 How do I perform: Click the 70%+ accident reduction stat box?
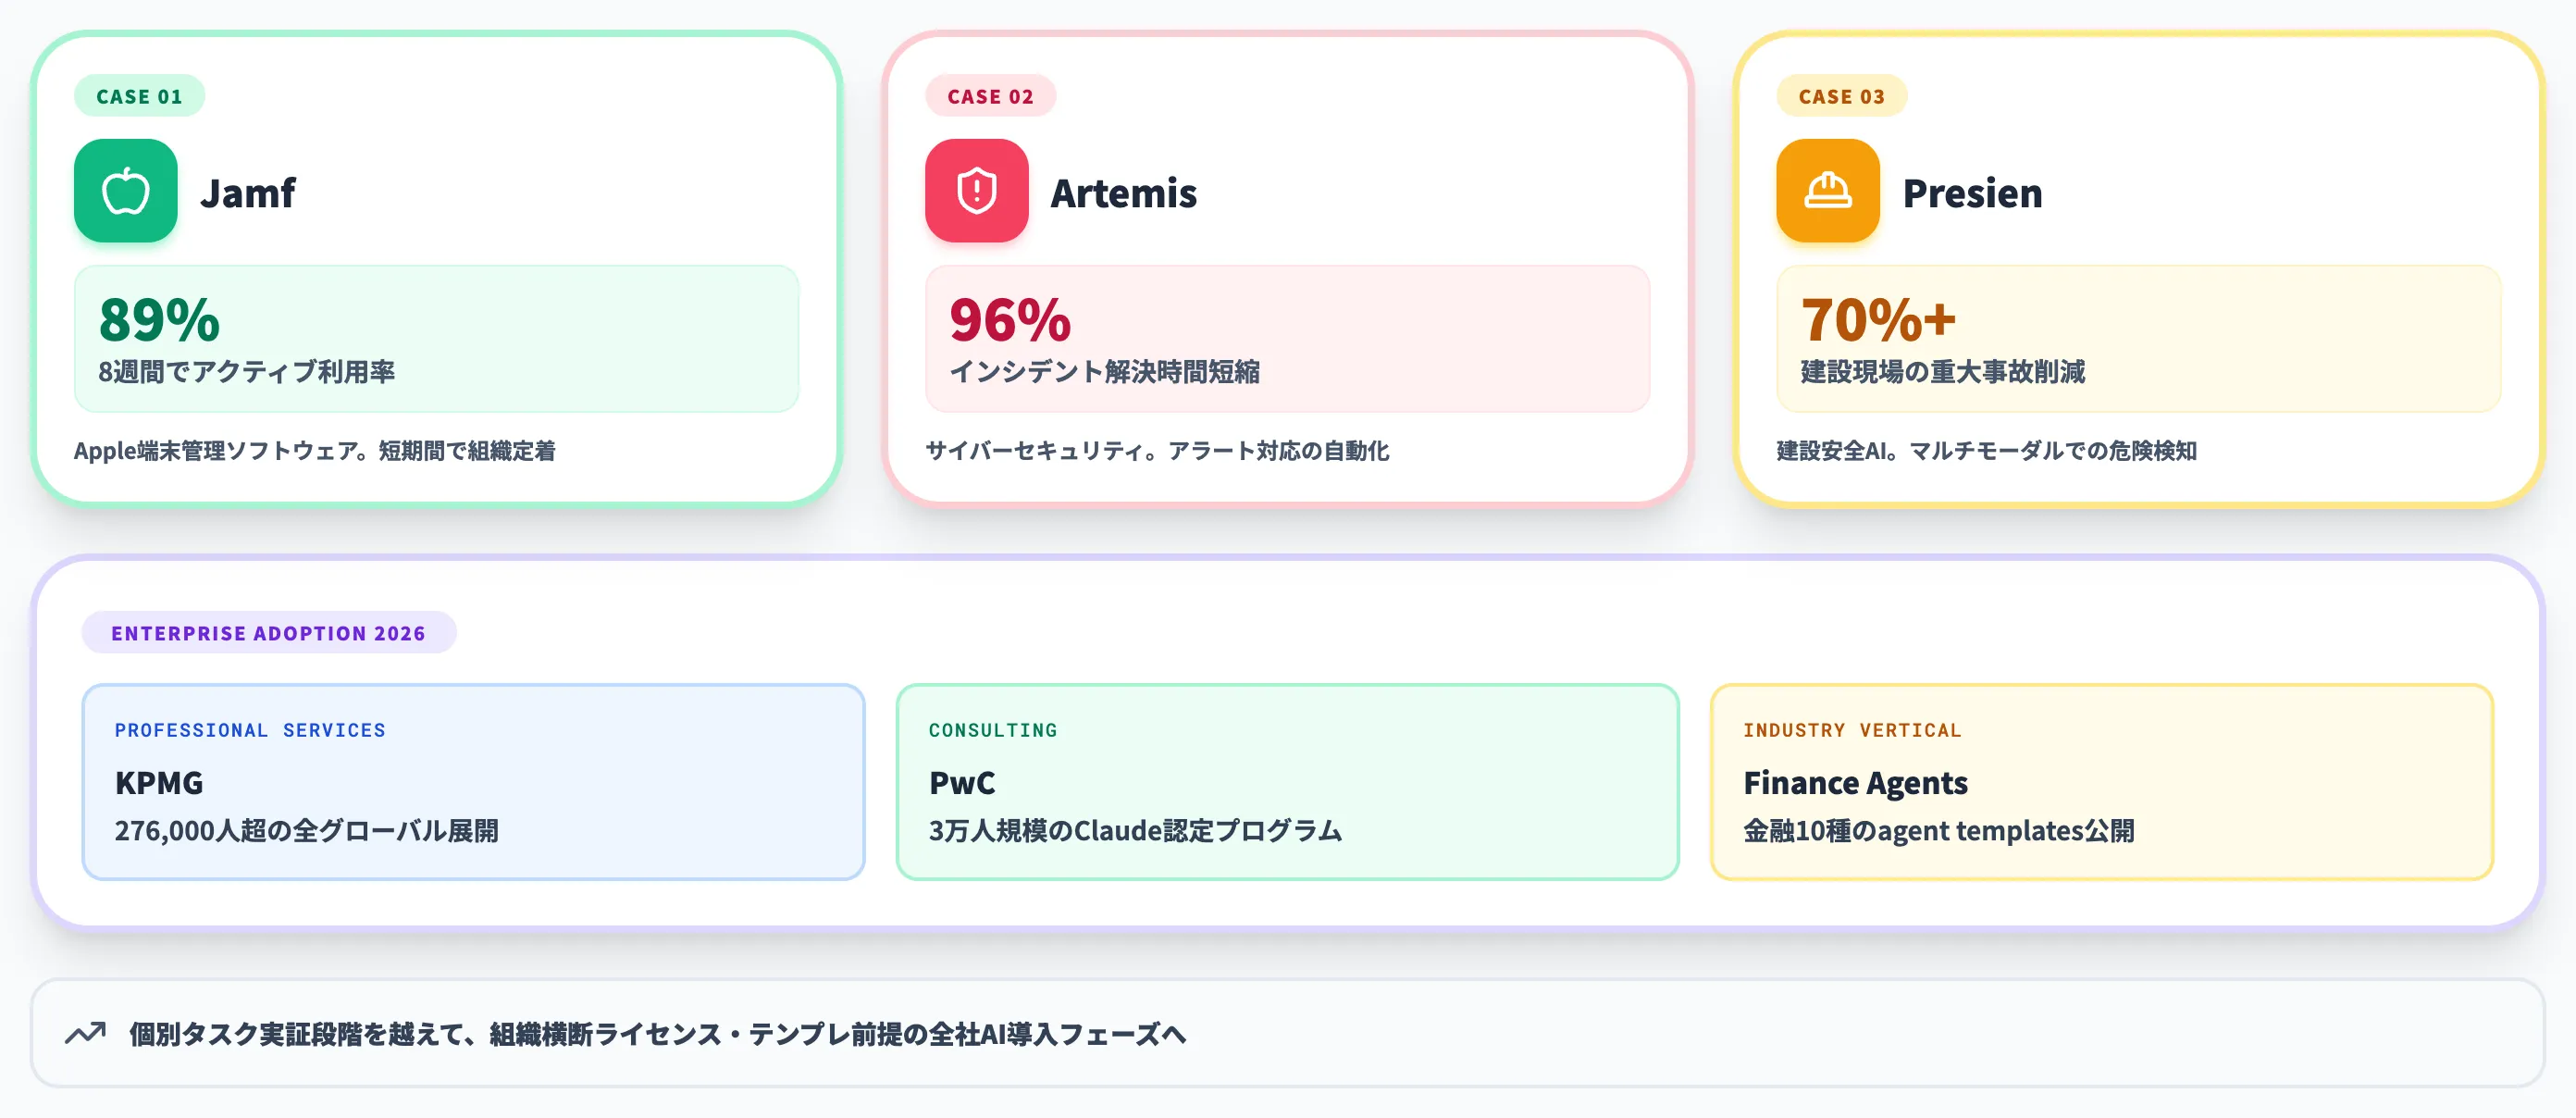[x=2138, y=339]
